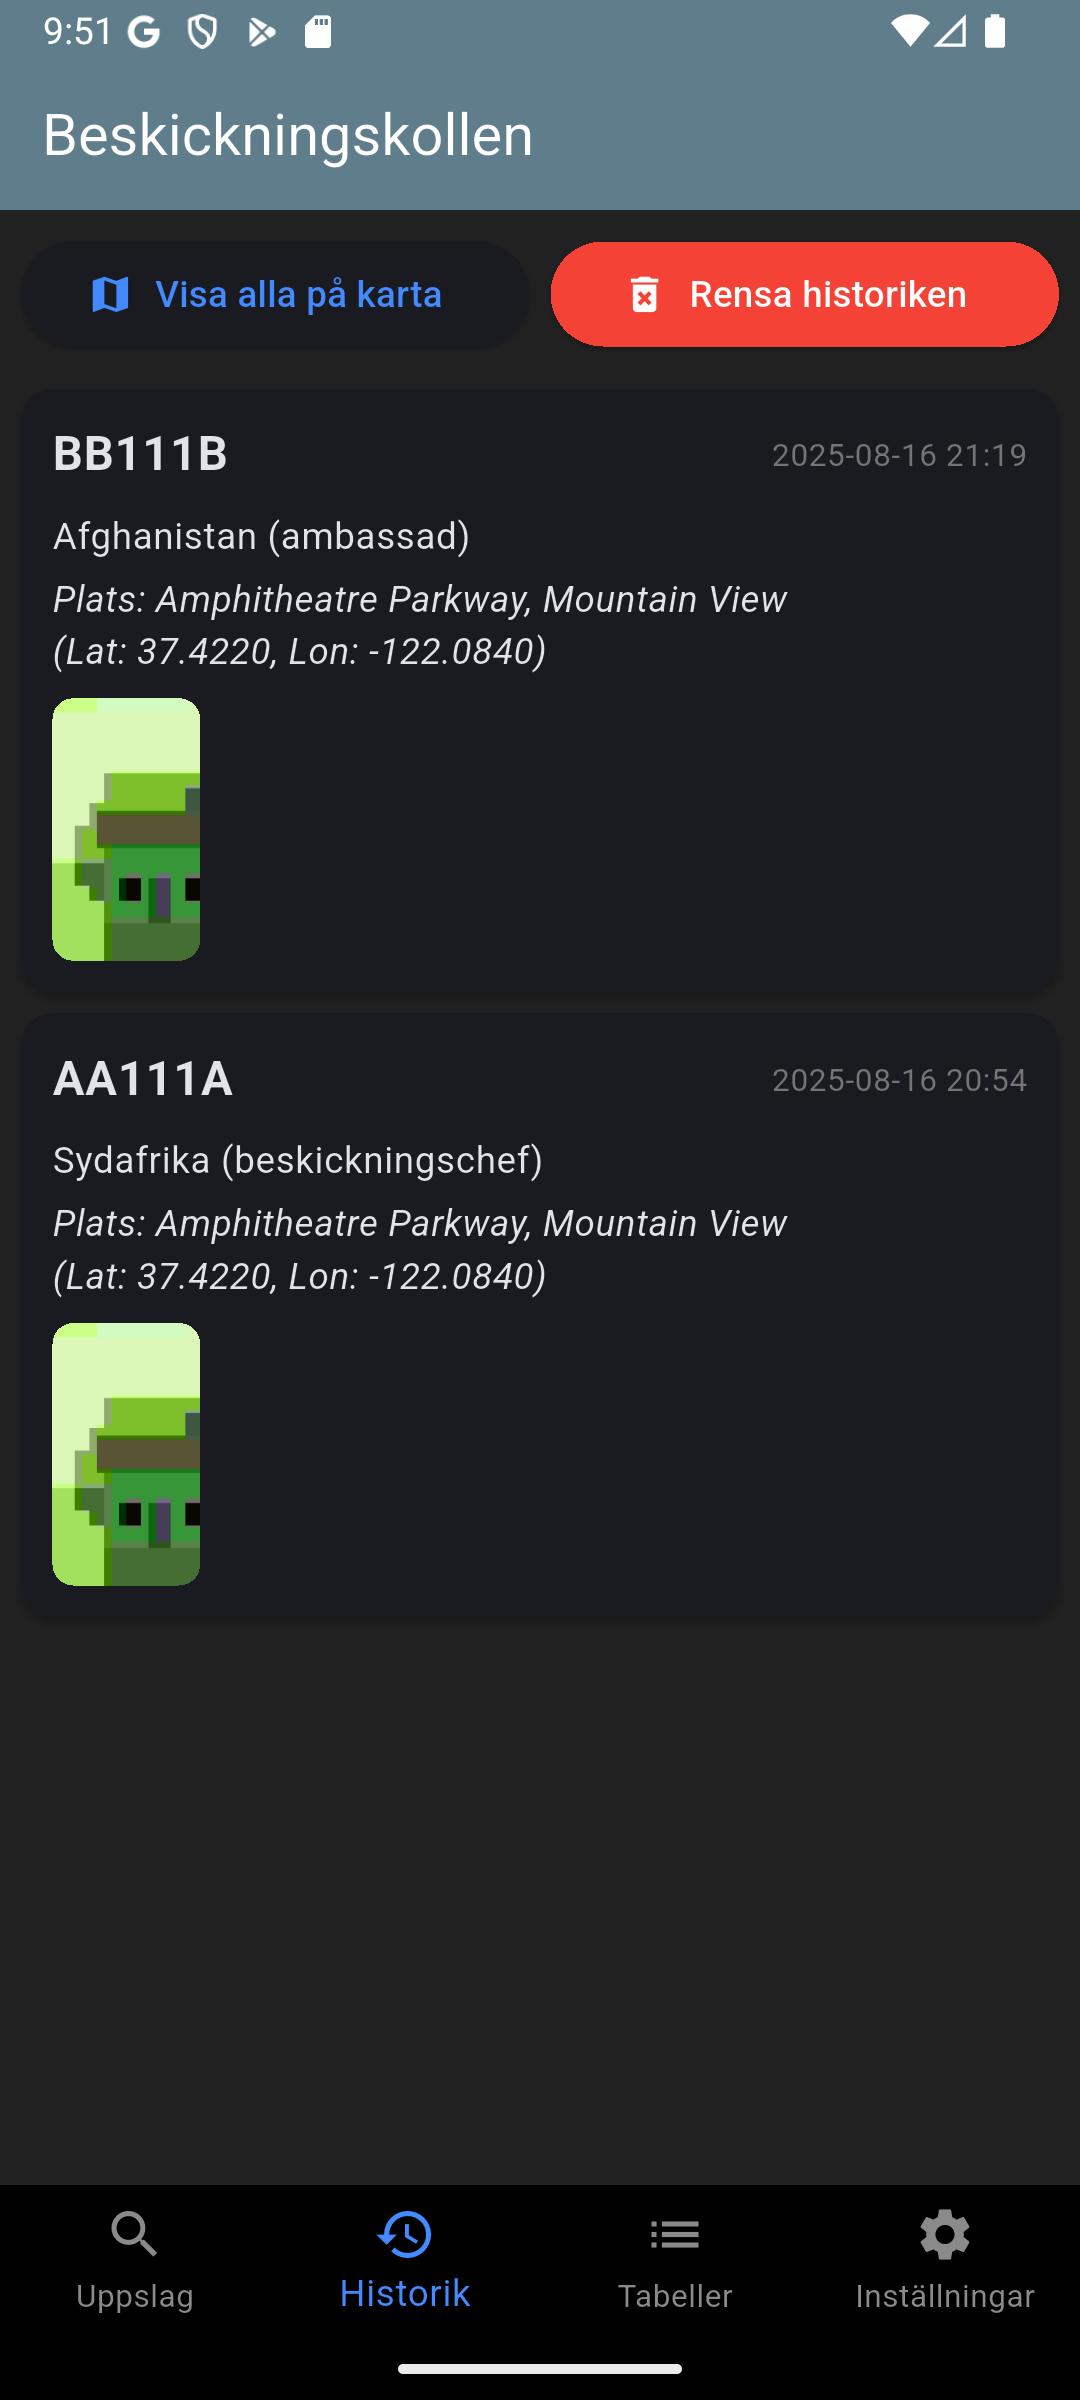Screen dimensions: 1080x2400
Task: Tap the shield status bar icon
Action: (x=203, y=32)
